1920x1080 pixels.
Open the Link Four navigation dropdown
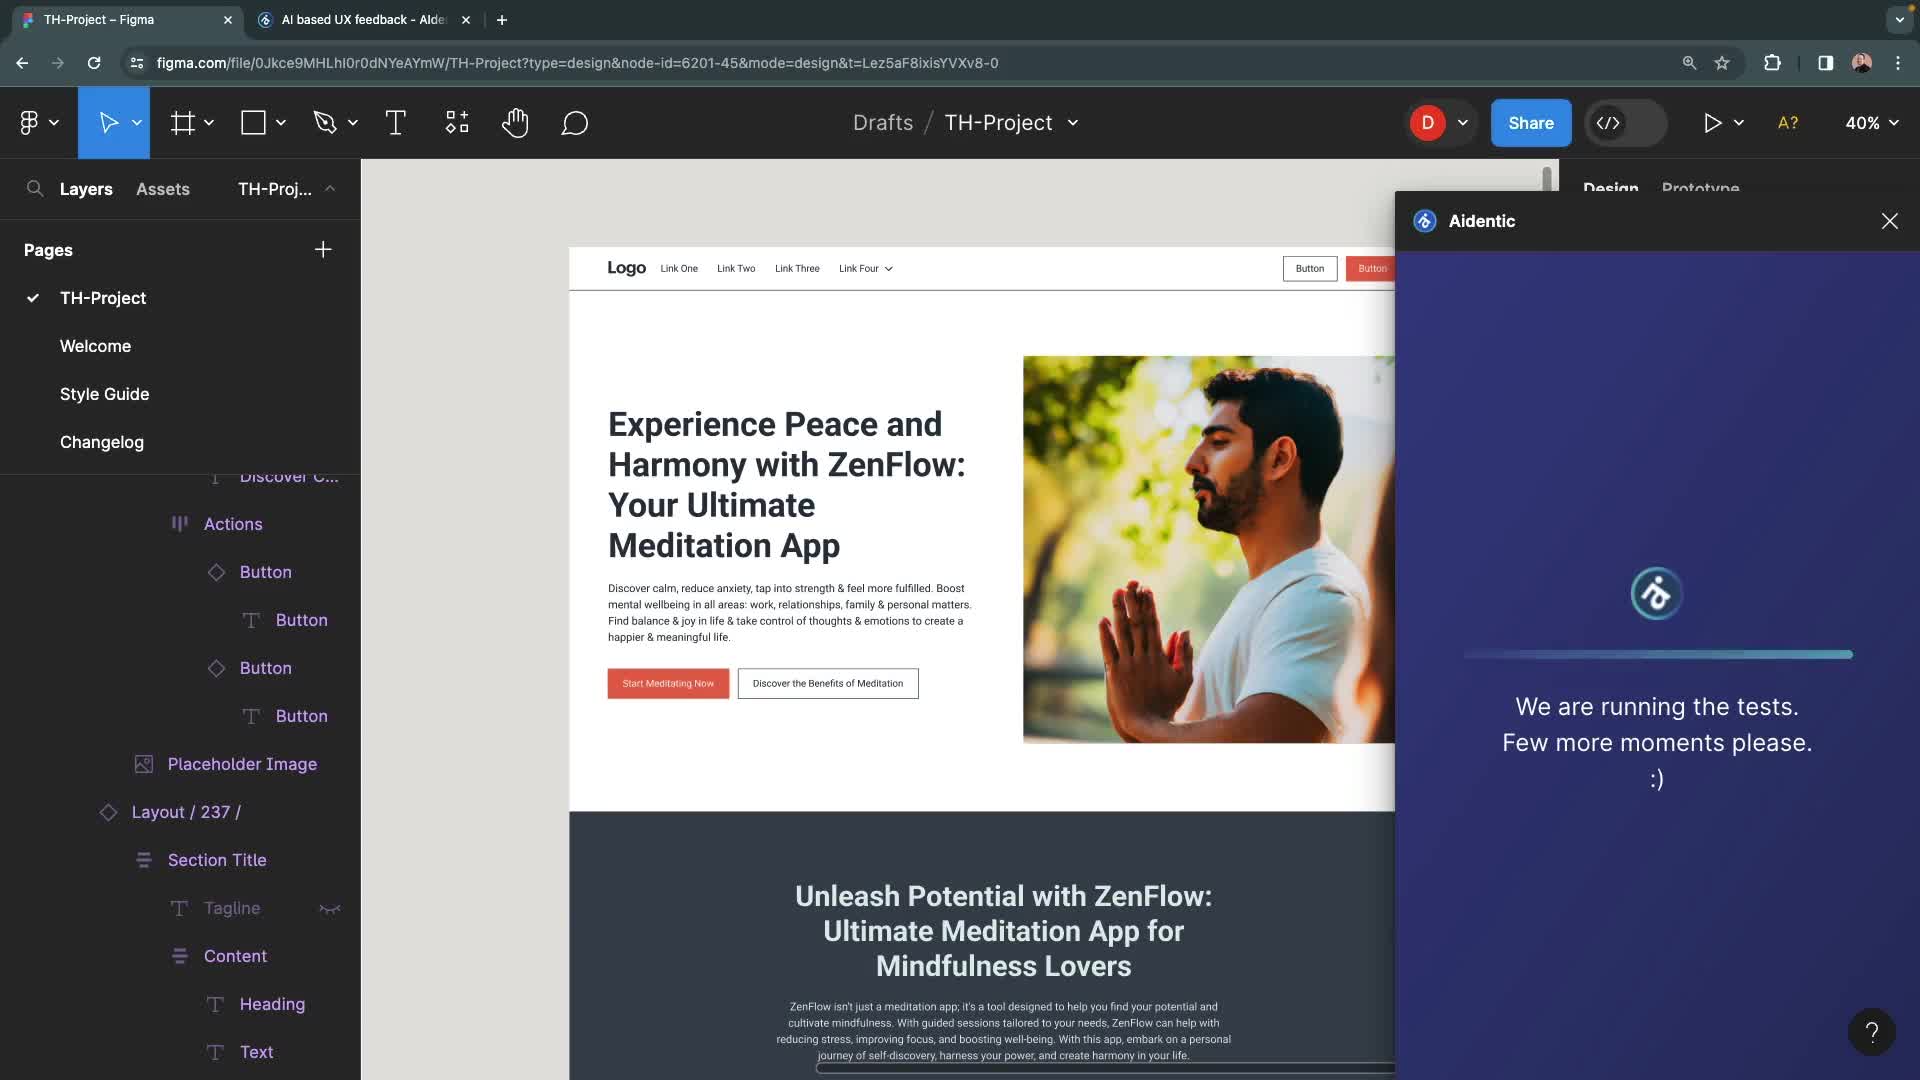(864, 268)
